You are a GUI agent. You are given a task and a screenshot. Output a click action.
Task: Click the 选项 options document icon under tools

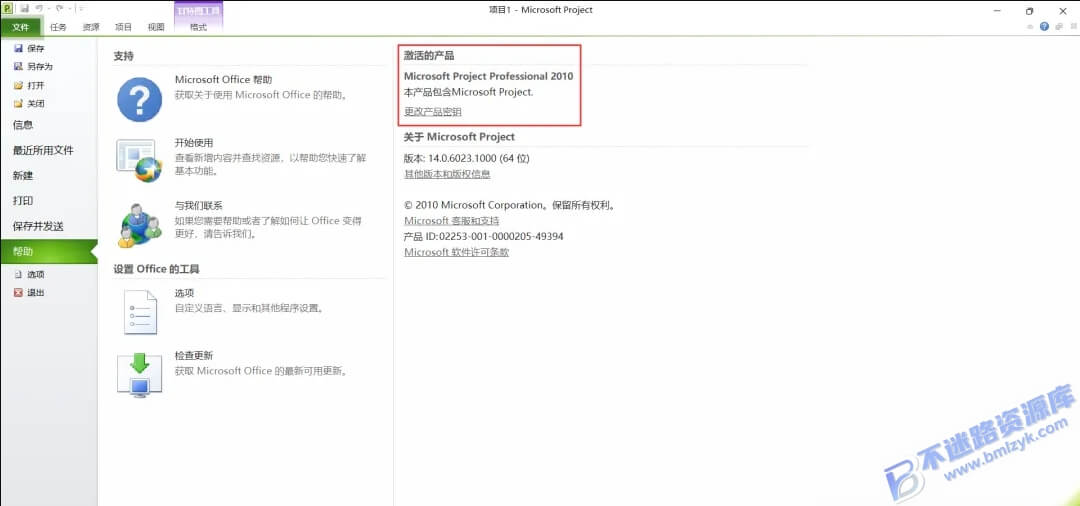tap(141, 312)
